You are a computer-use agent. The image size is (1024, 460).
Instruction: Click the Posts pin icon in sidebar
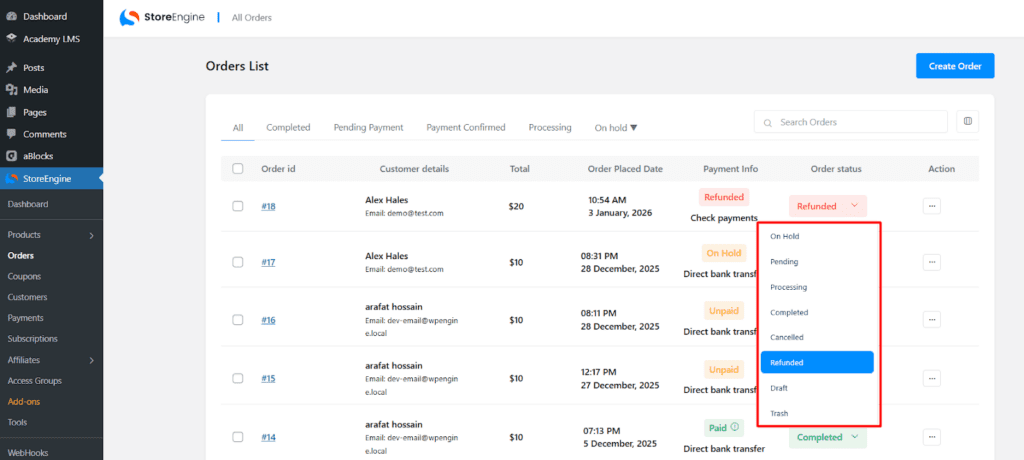click(11, 68)
